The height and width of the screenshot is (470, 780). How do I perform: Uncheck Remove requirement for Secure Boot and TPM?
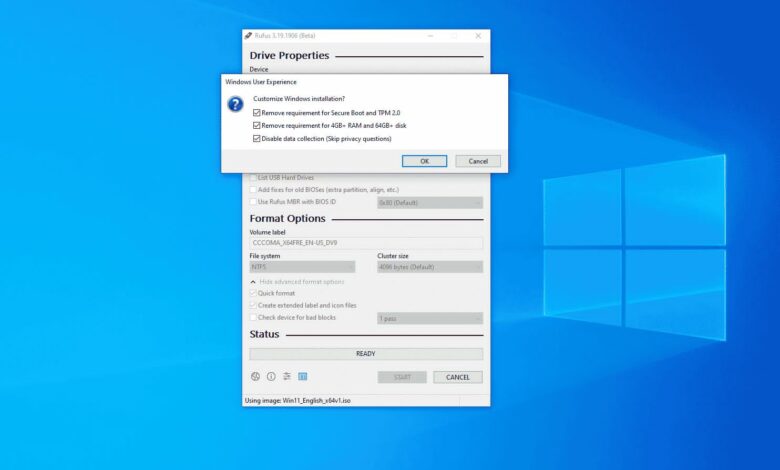click(257, 113)
